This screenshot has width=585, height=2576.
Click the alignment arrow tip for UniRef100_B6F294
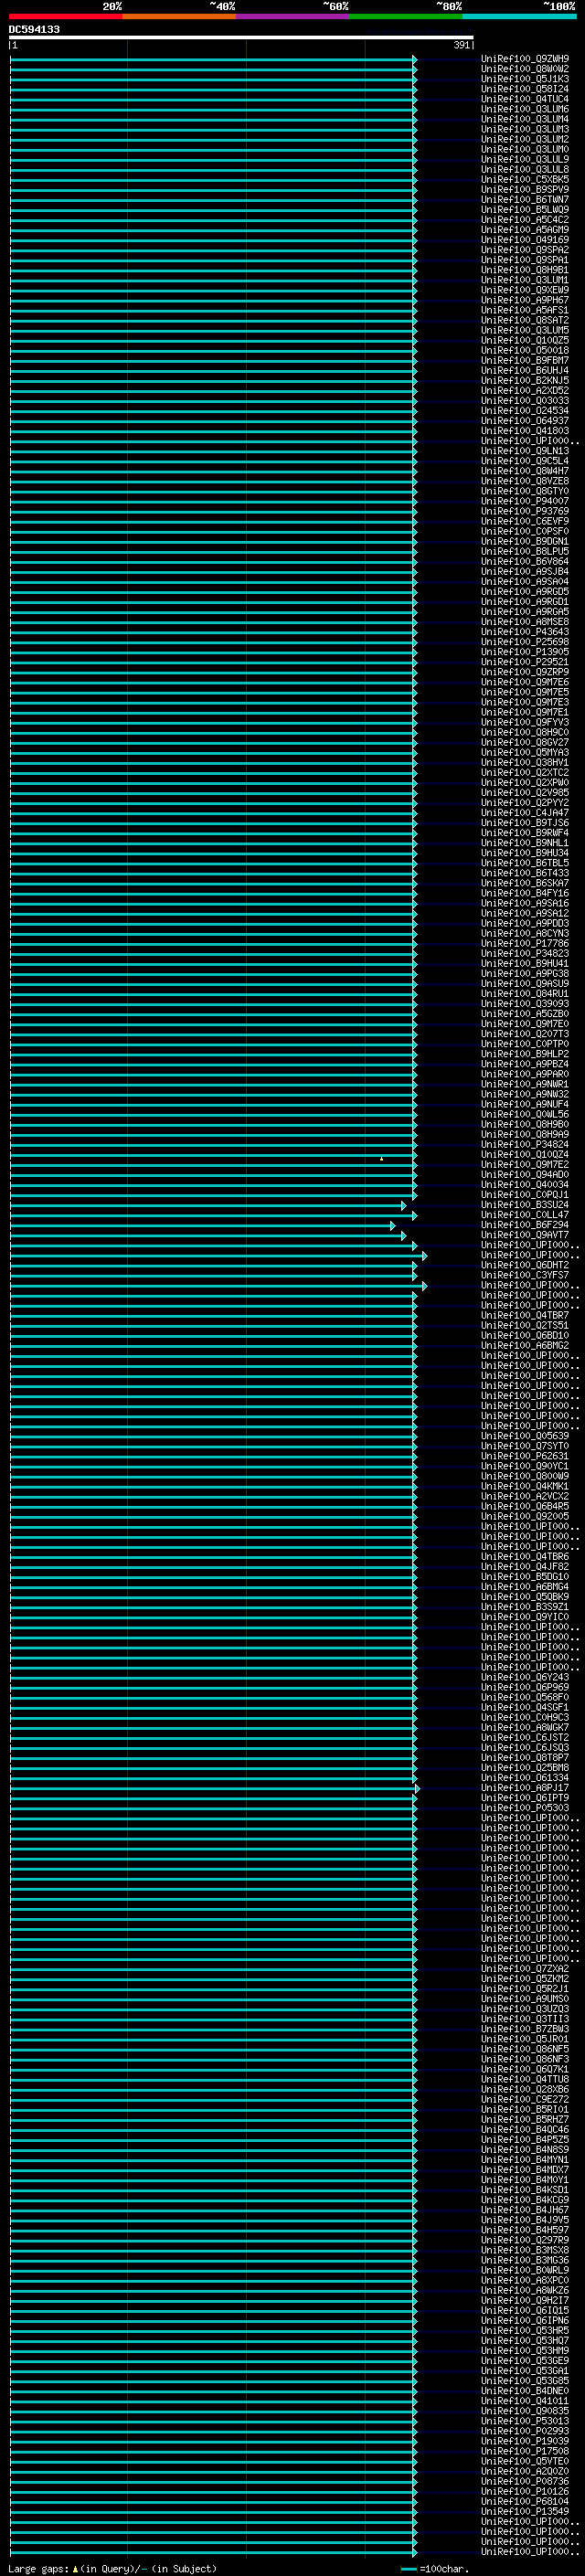click(392, 1225)
